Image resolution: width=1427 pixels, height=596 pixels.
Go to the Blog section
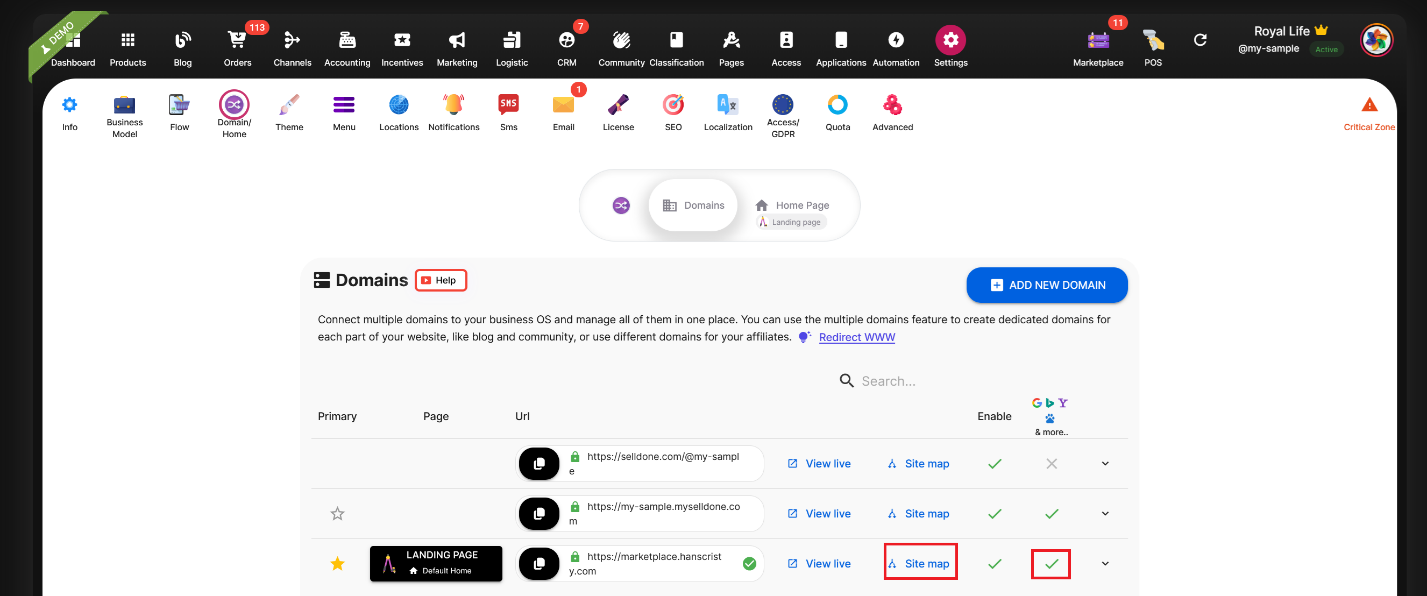(x=183, y=48)
